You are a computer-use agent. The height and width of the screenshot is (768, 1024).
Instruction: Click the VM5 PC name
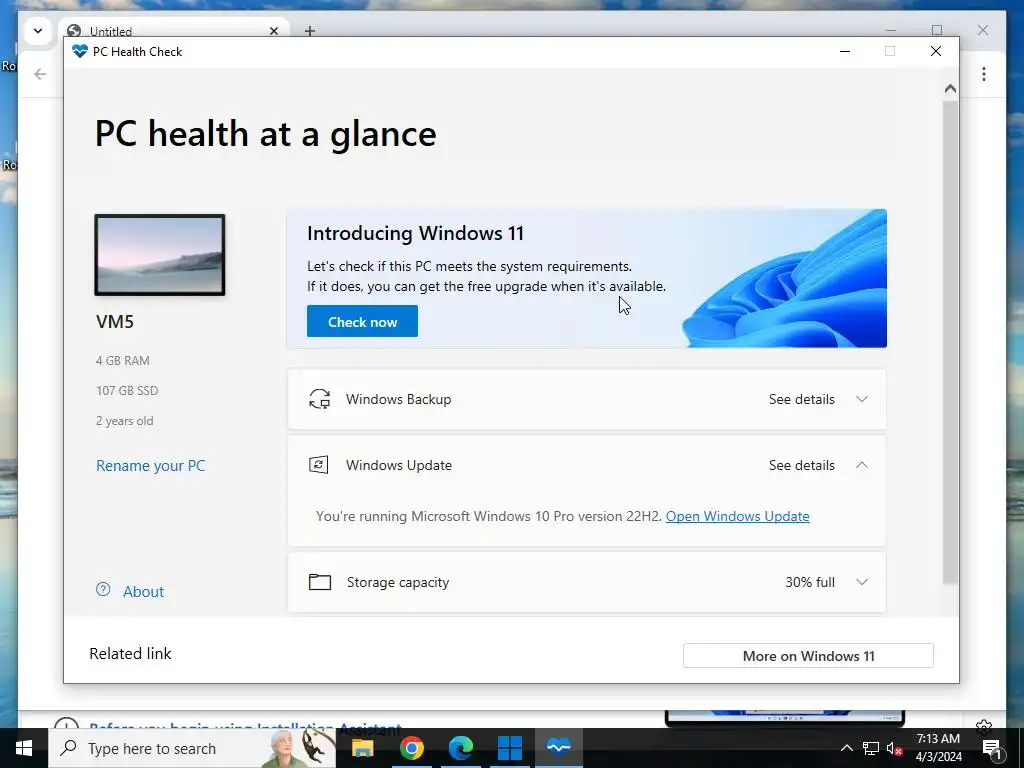coord(115,321)
